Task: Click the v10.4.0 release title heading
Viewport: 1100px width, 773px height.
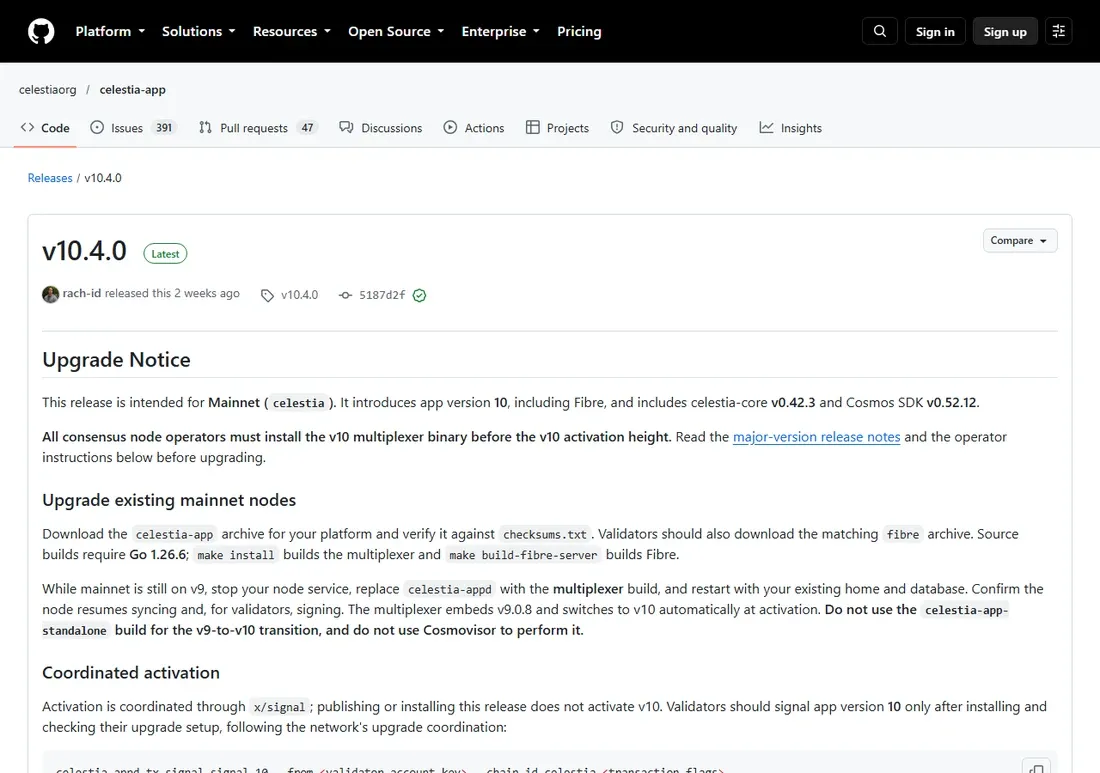Action: pos(84,251)
